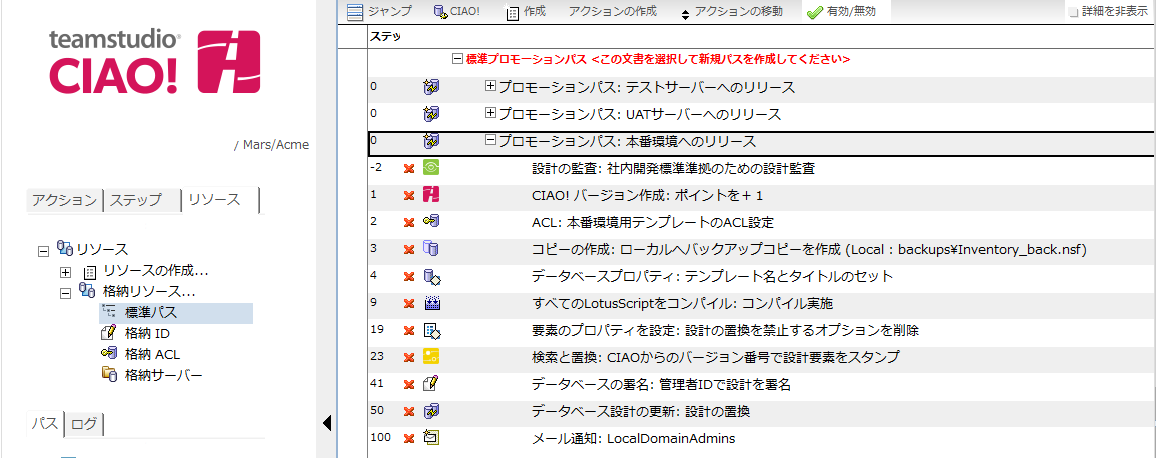Switch to the アクション tab

click(64, 200)
